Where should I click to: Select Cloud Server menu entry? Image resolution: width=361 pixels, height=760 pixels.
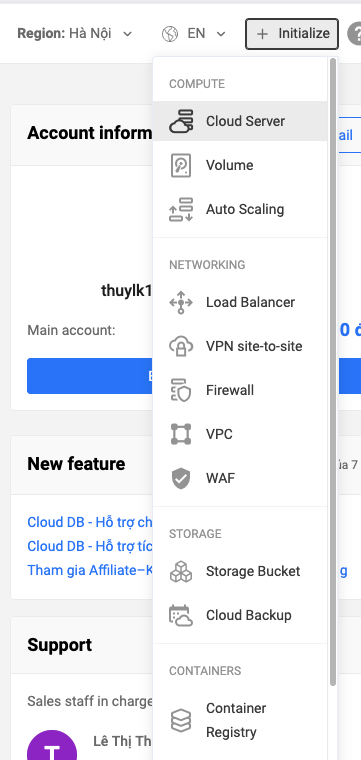[x=240, y=121]
